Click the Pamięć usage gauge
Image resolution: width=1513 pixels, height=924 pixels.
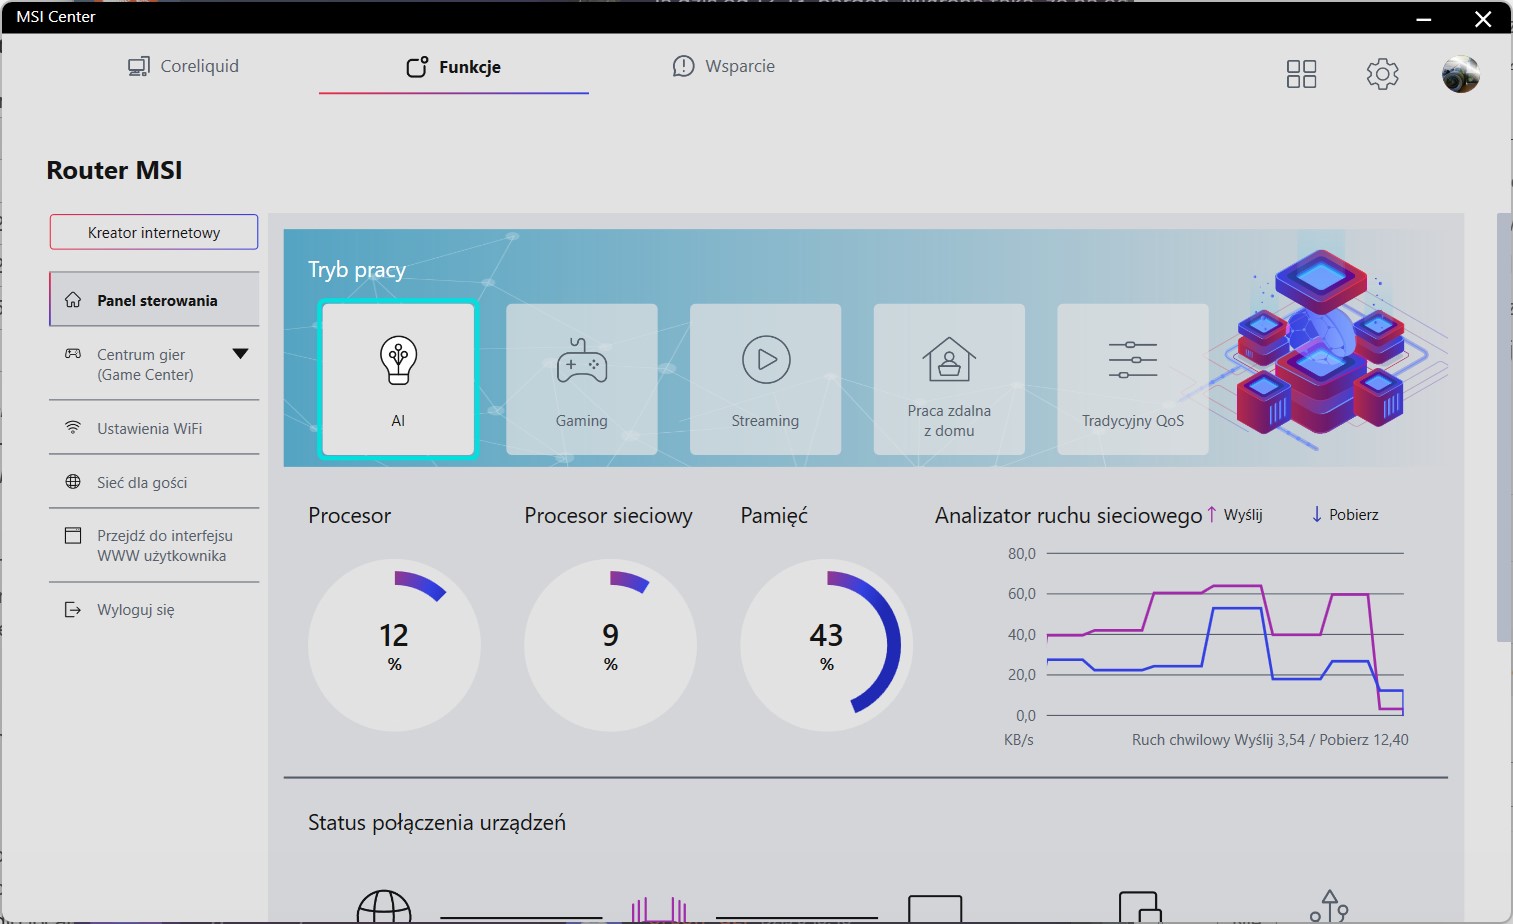(x=826, y=645)
